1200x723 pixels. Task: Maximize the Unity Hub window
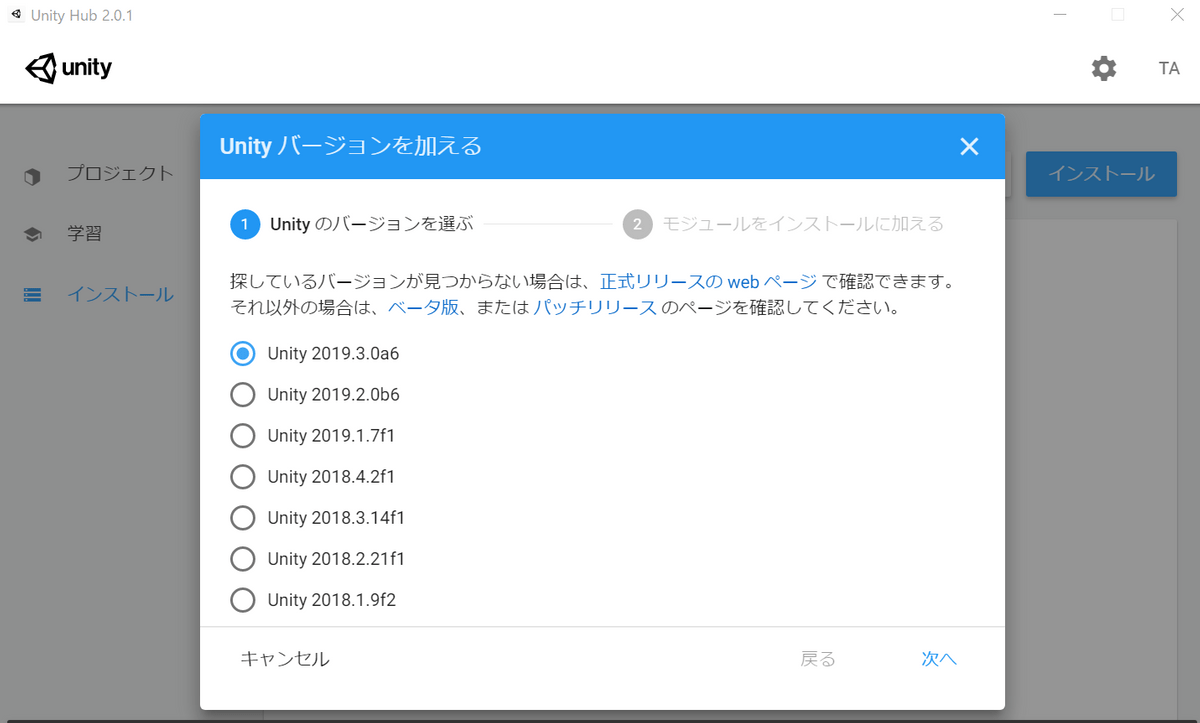click(1118, 14)
